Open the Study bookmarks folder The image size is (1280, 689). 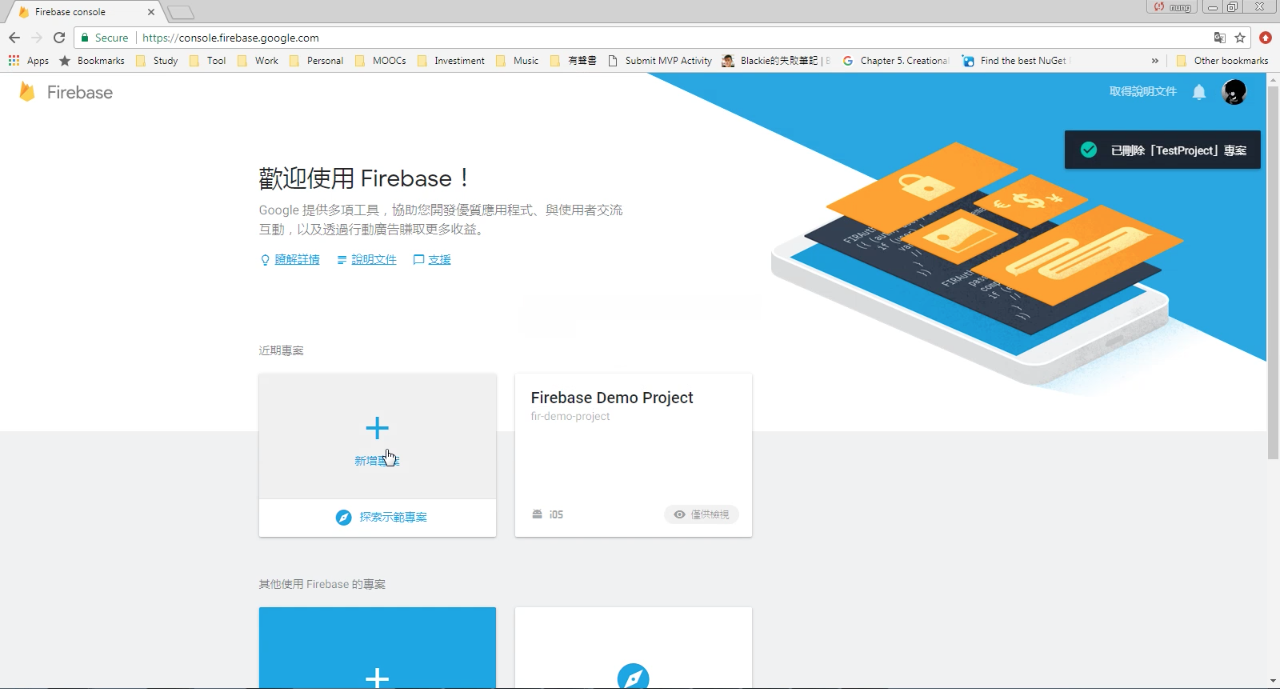(156, 61)
